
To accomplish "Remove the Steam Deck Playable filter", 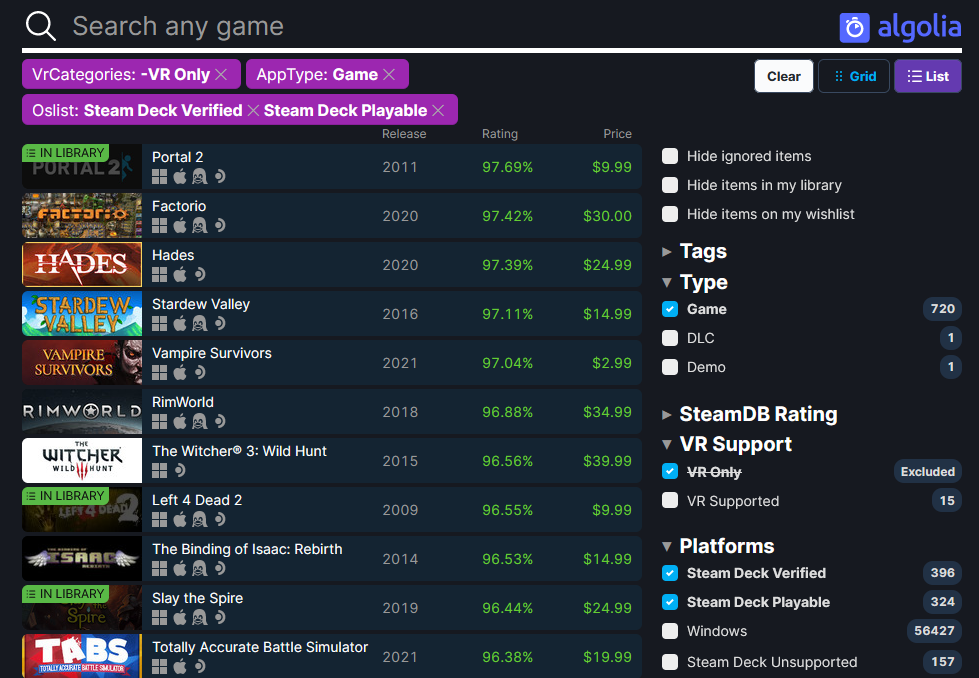I will point(438,111).
